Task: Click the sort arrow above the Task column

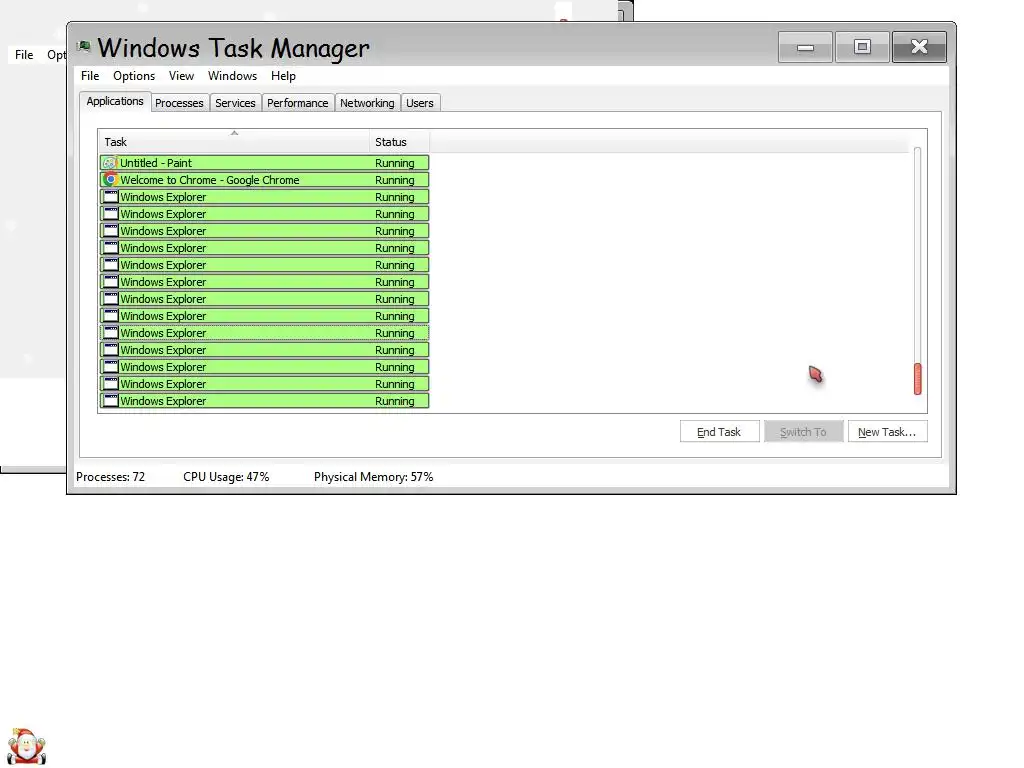Action: (234, 133)
